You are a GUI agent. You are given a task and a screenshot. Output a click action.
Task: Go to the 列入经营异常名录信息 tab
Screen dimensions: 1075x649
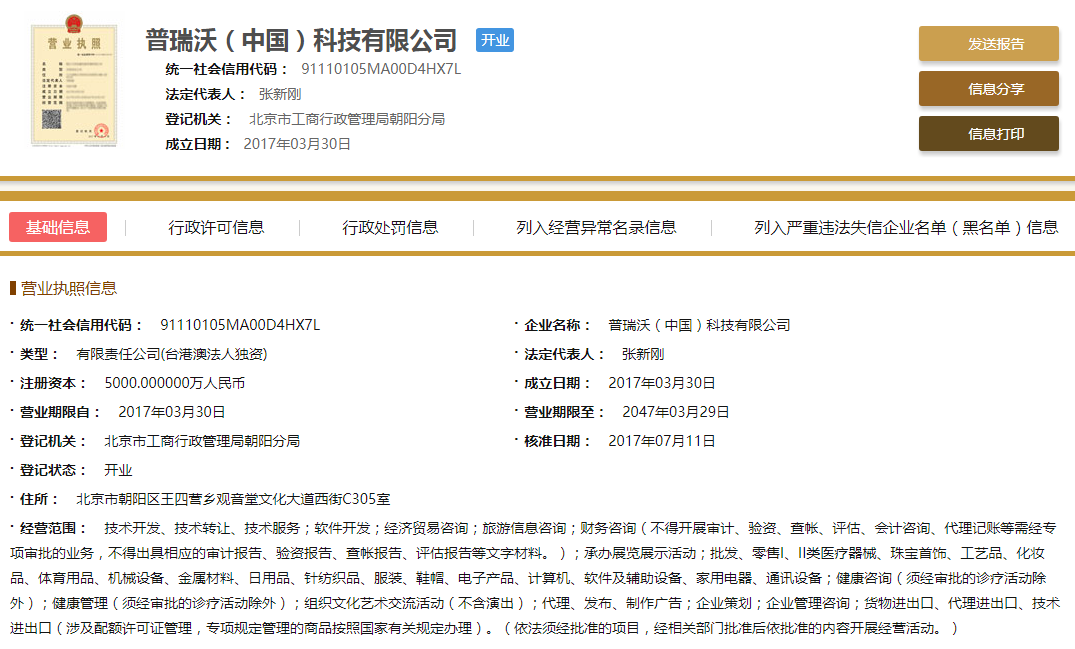tap(596, 227)
